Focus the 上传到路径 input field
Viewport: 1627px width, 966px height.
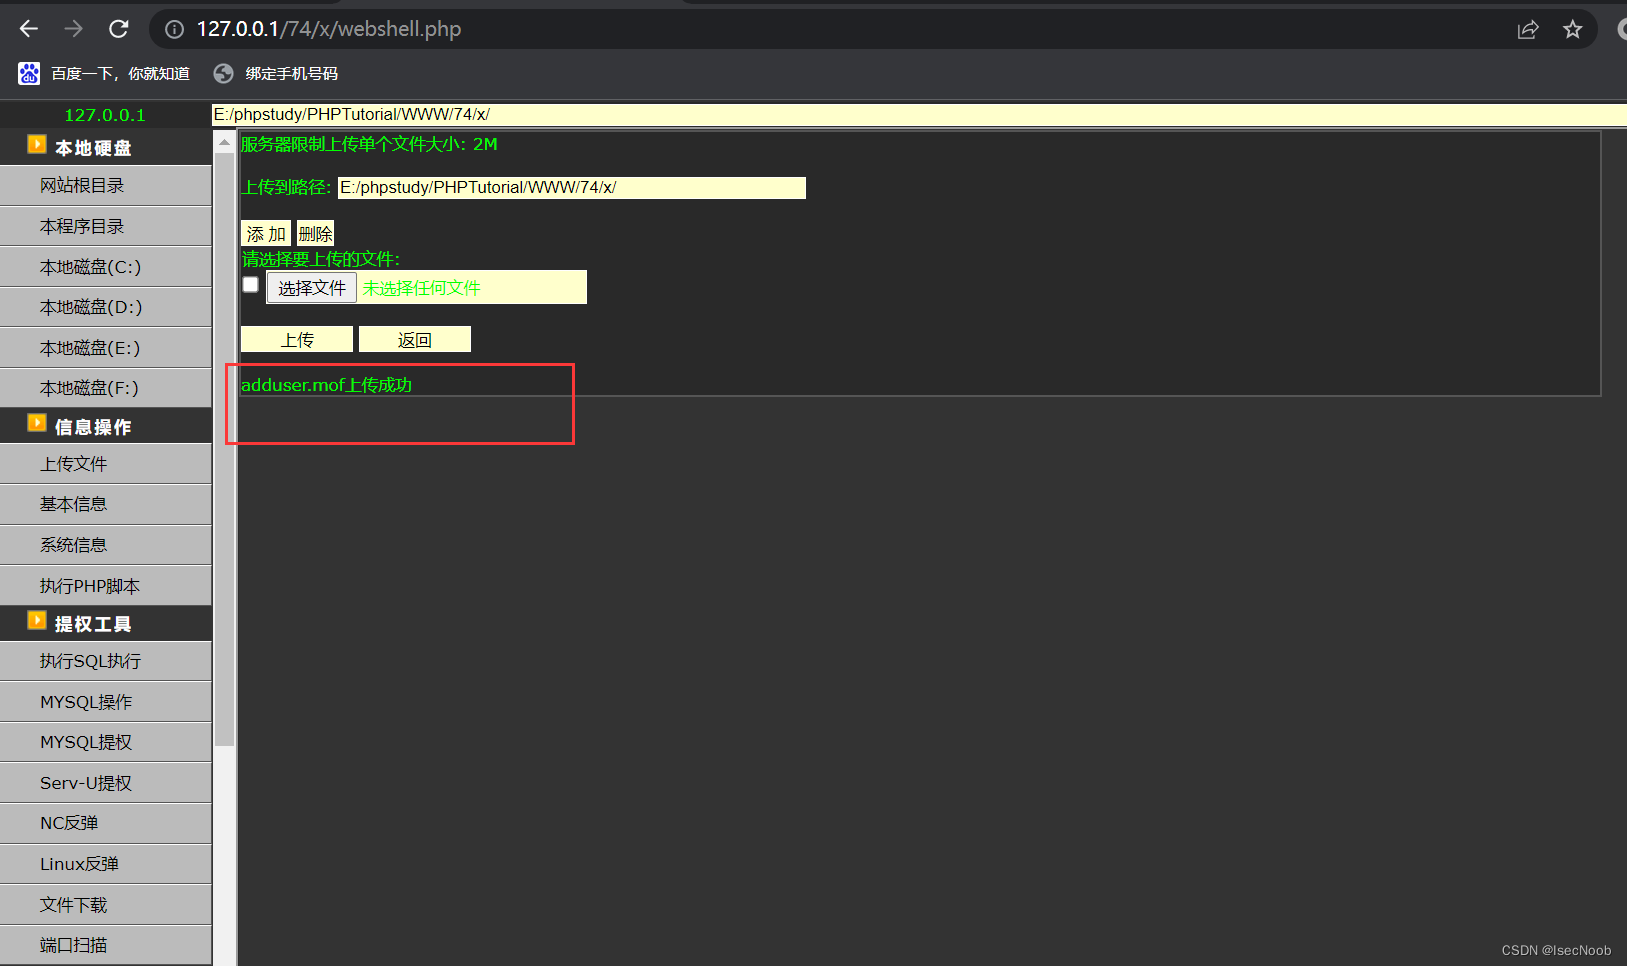572,188
